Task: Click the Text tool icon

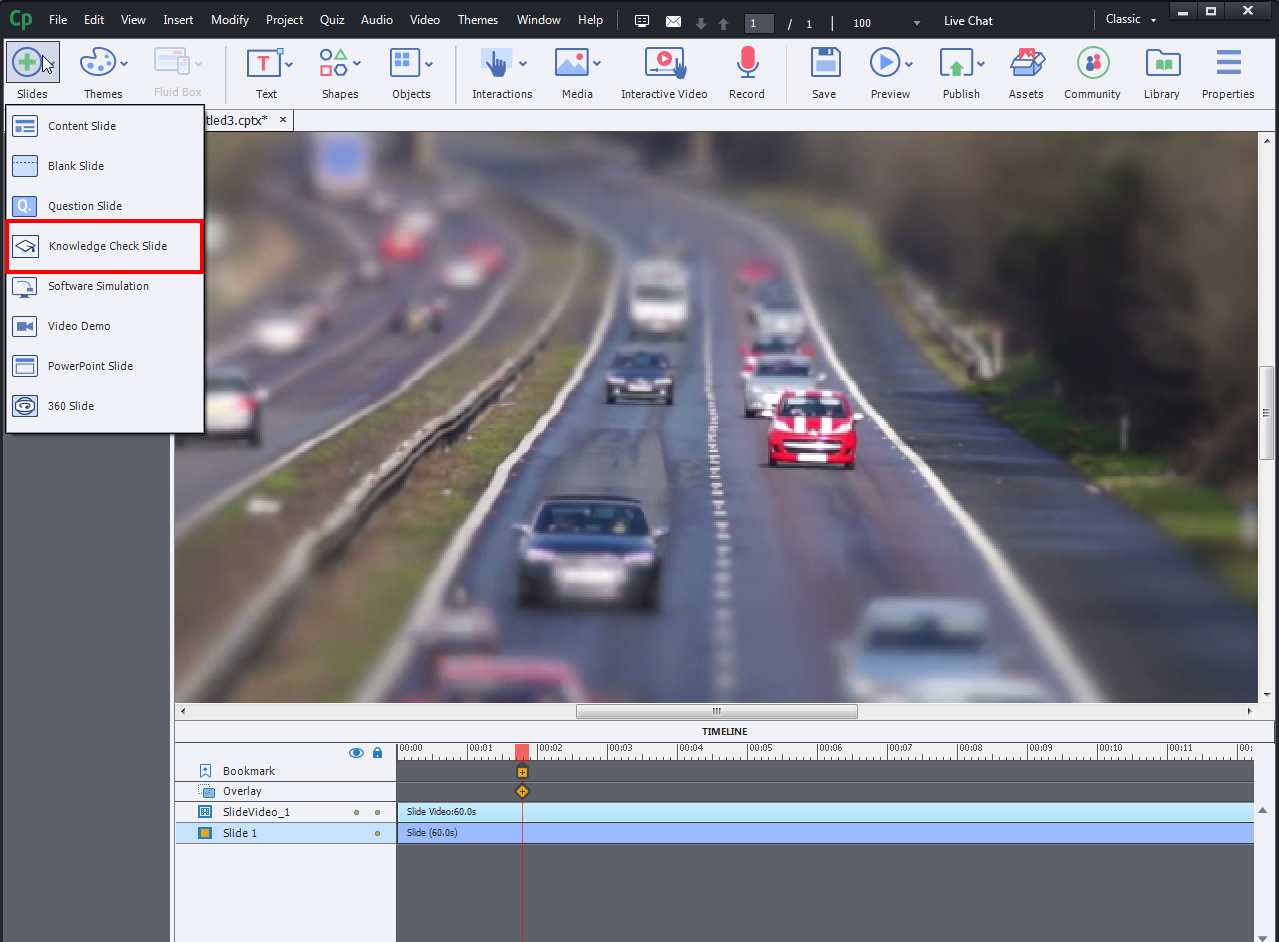Action: click(263, 64)
